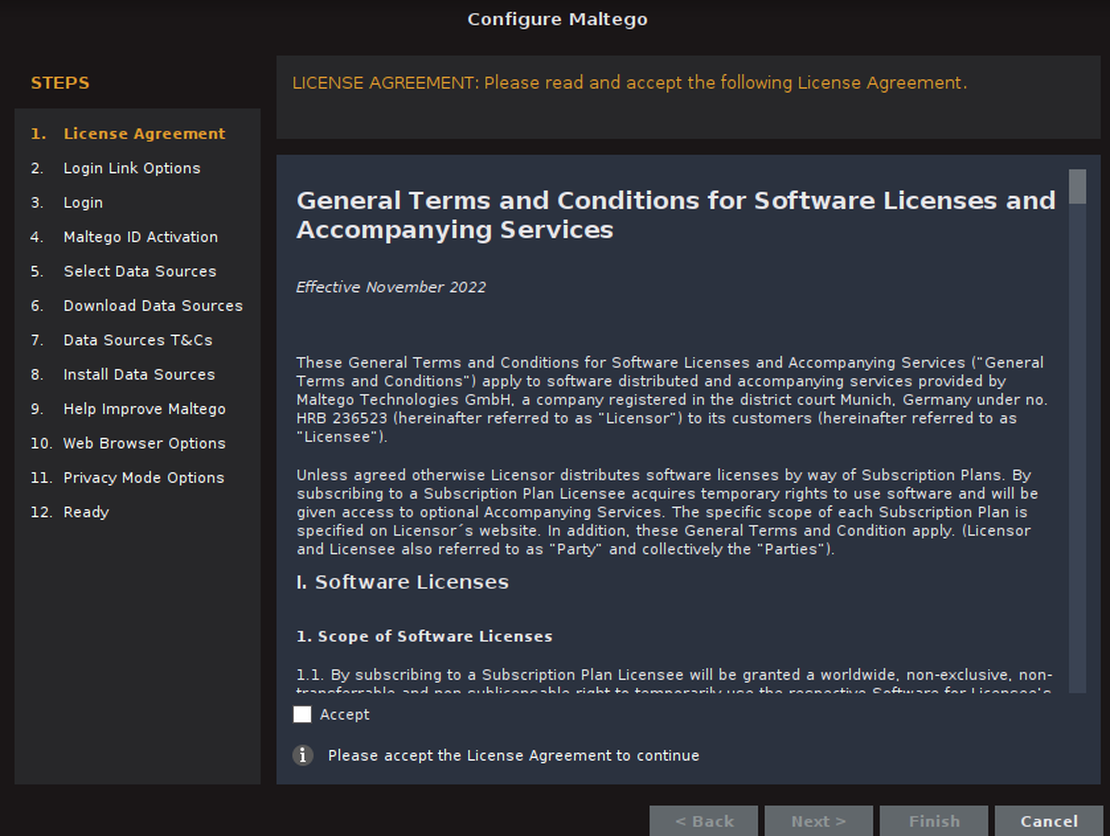Select Maltego ID Activation step
The height and width of the screenshot is (836, 1110).
(140, 237)
